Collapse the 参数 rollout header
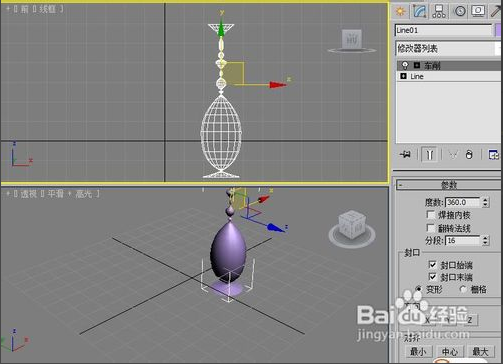This screenshot has height=364, width=503. click(x=449, y=185)
